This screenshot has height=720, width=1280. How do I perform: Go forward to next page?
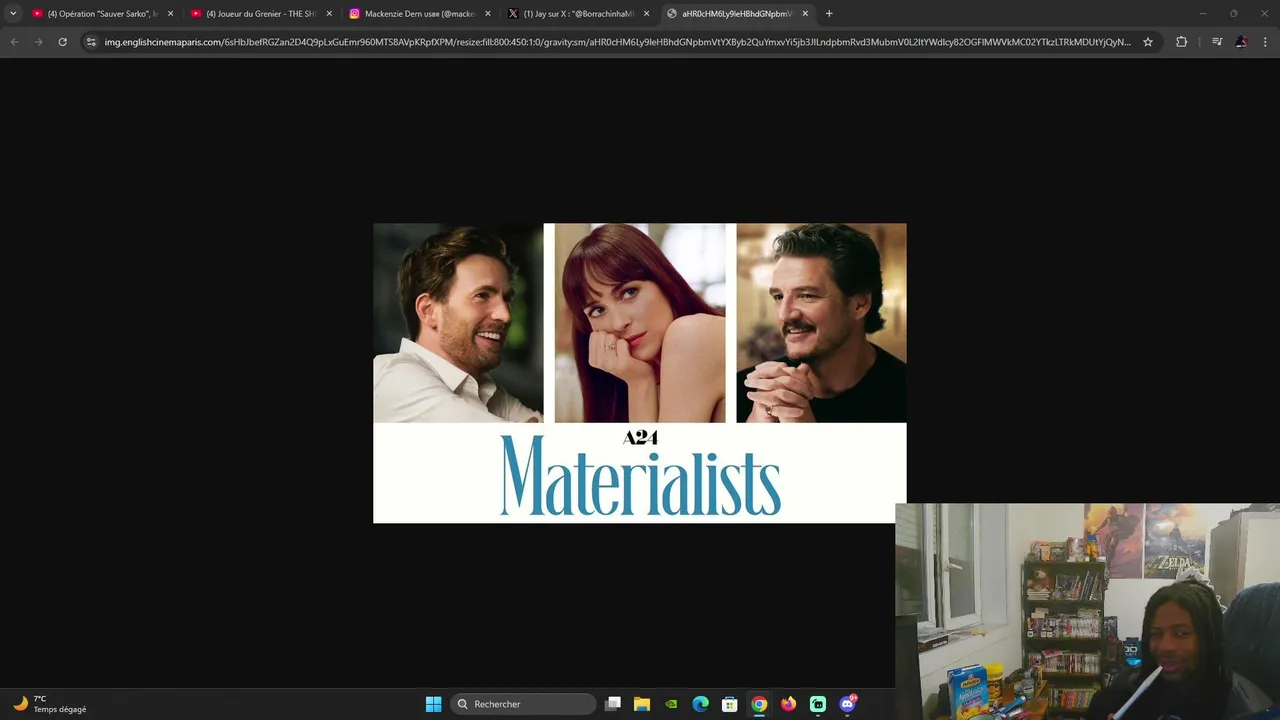[38, 42]
